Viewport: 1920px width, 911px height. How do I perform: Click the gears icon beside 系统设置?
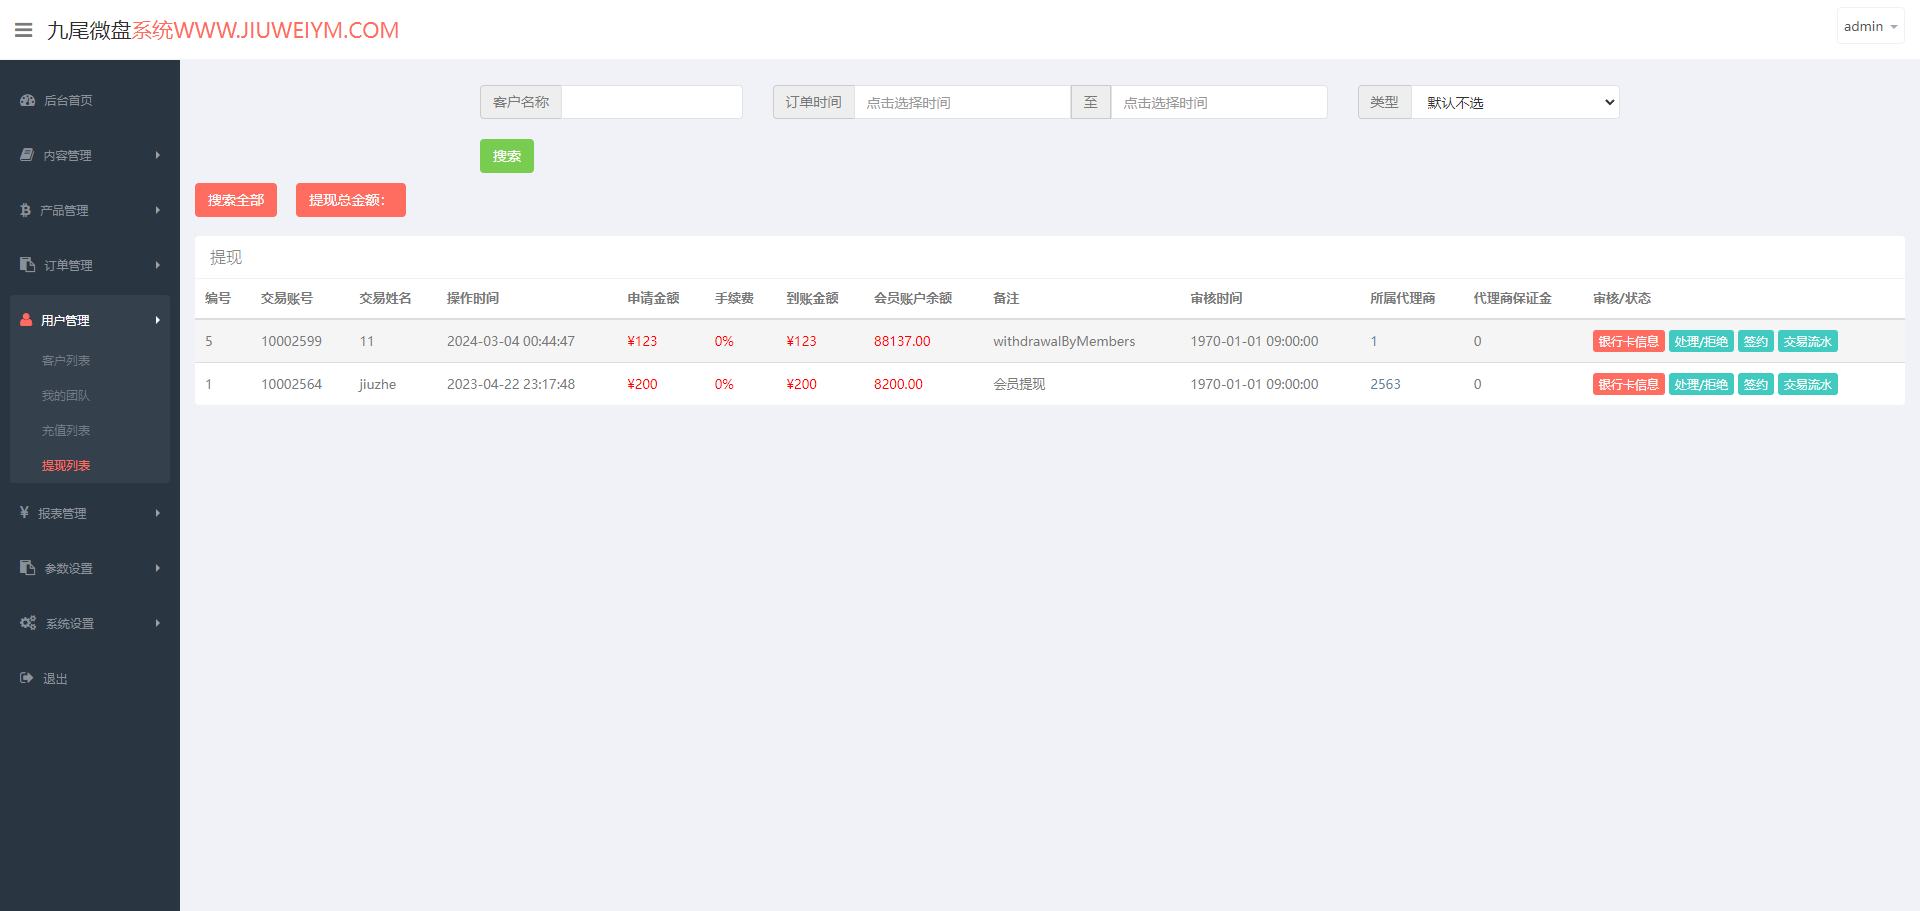pos(28,622)
